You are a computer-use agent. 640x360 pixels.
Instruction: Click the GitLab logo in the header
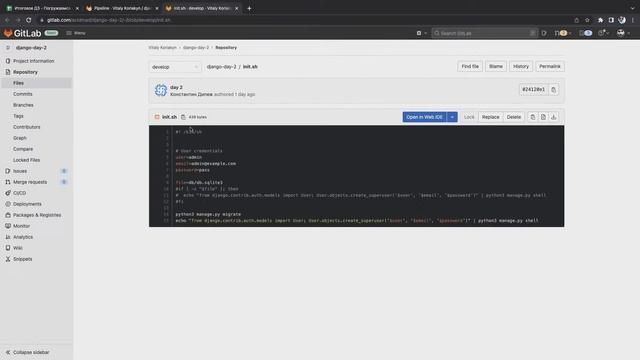point(22,33)
